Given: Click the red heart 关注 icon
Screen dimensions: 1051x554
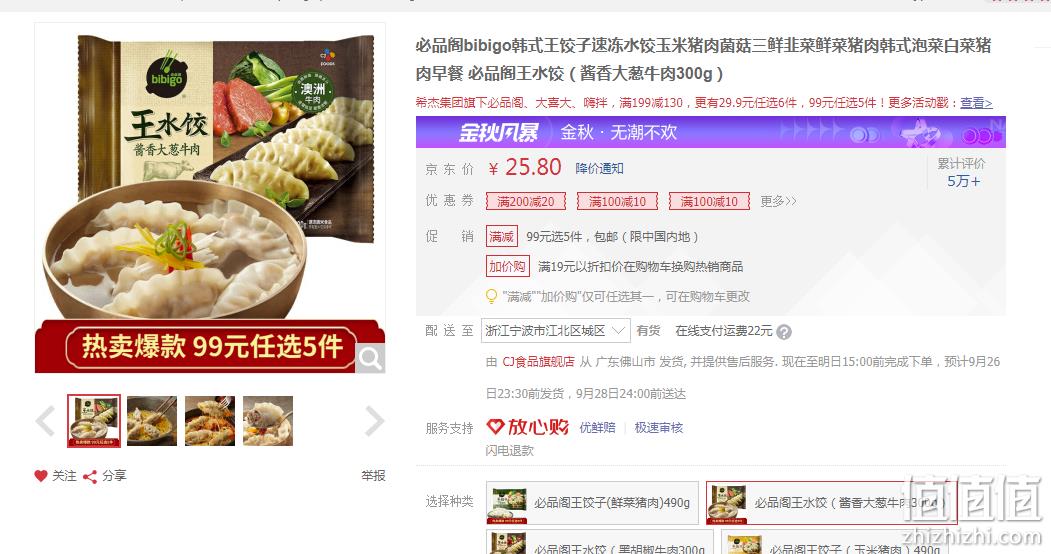Looking at the screenshot, I should 41,476.
